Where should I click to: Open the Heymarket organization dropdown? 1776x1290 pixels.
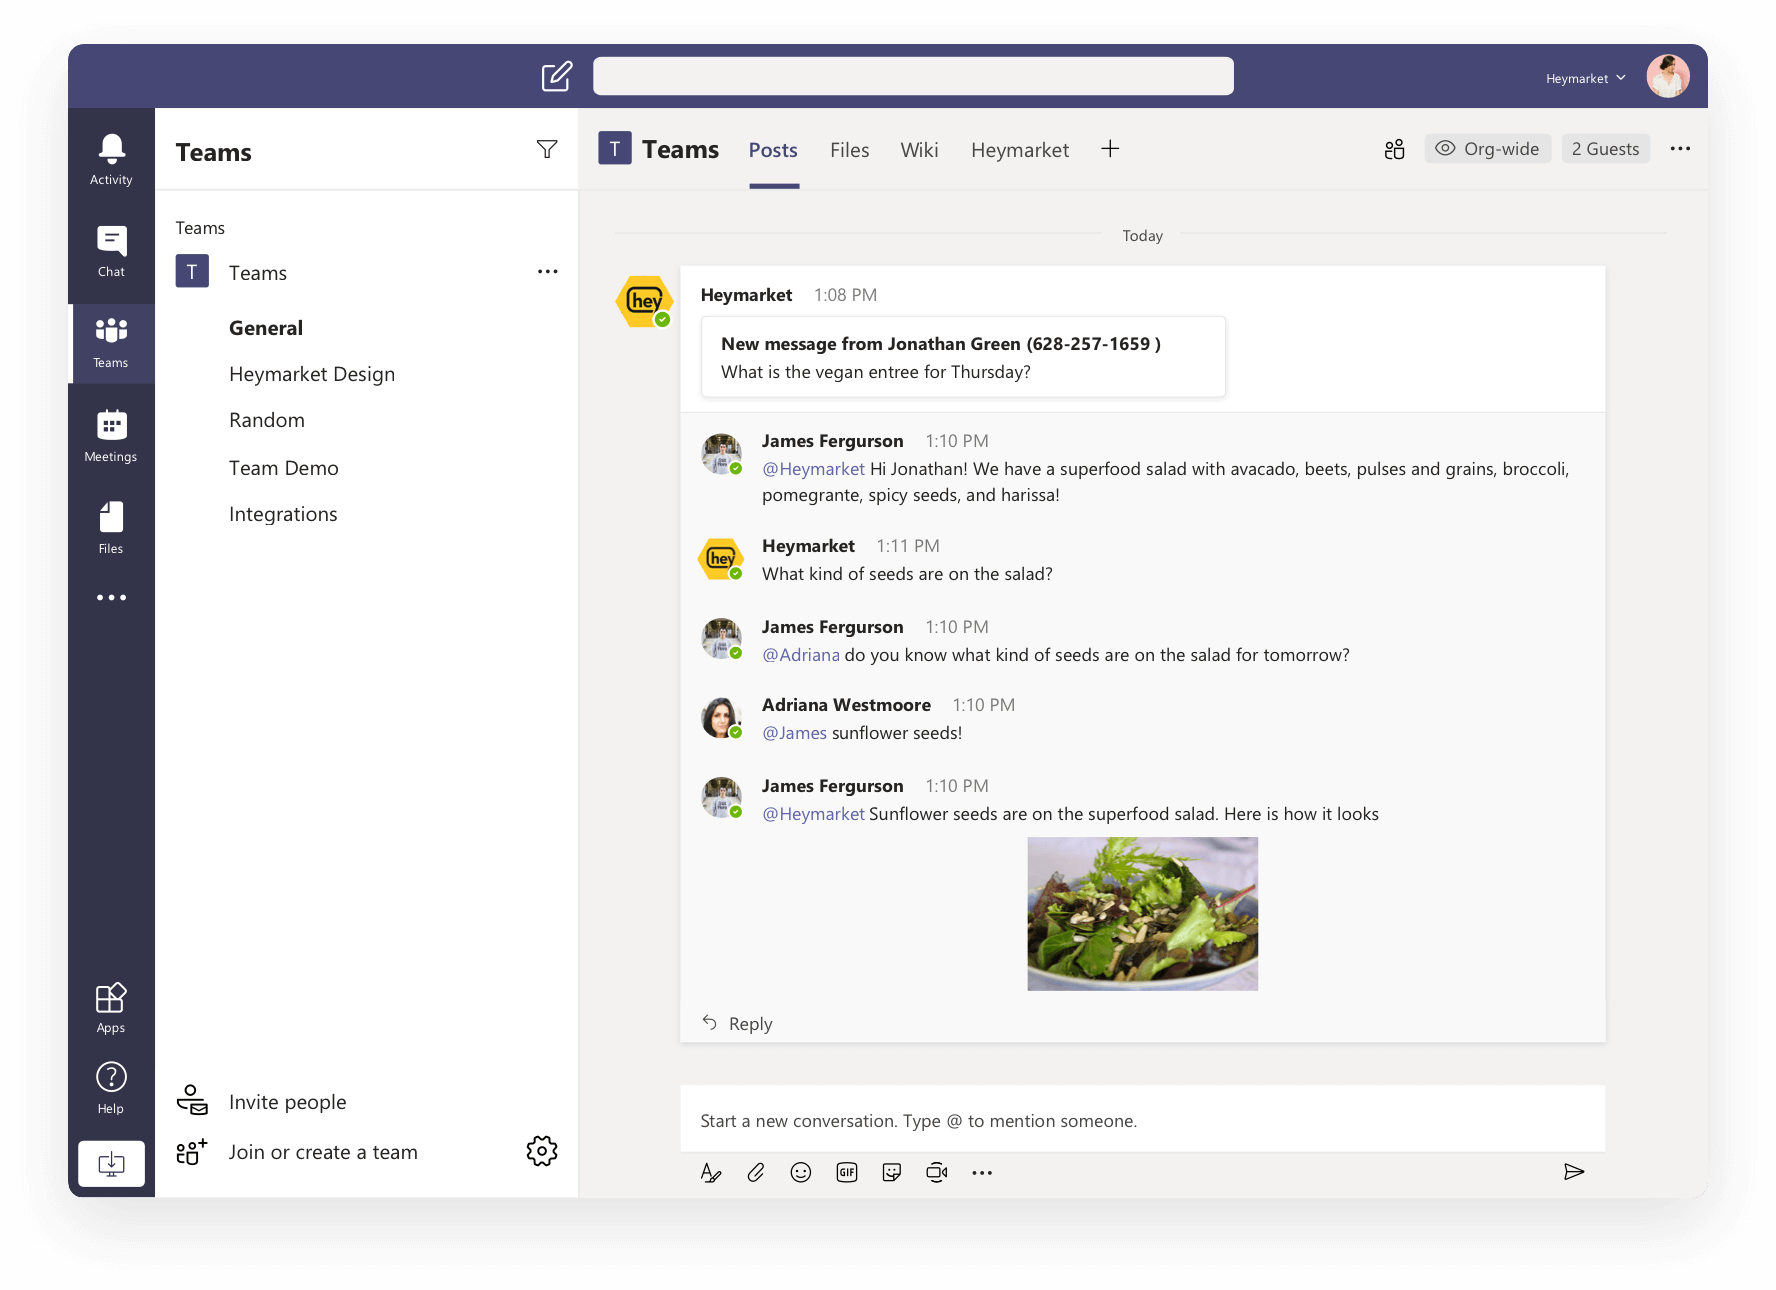tap(1586, 78)
